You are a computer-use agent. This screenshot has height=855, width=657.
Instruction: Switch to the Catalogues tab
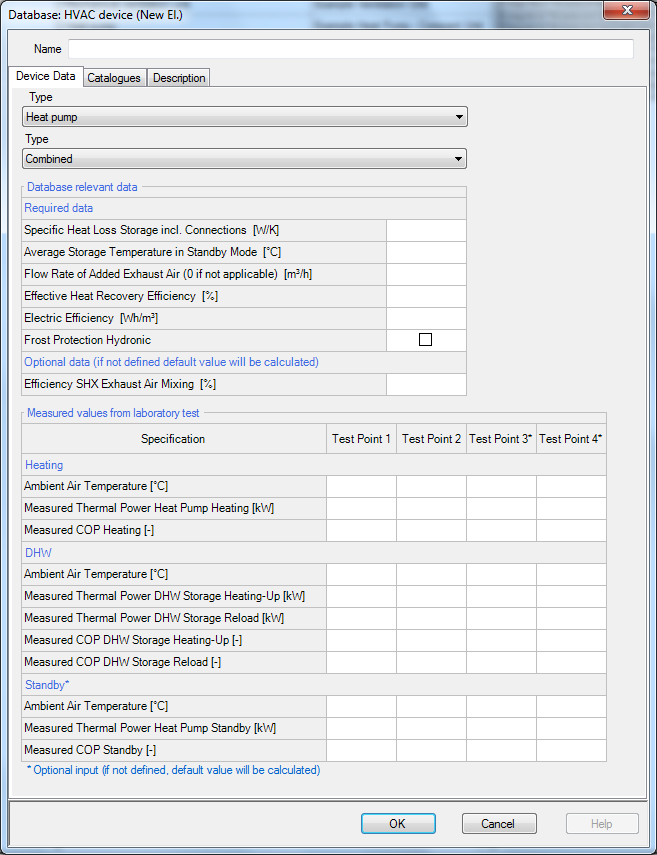[x=114, y=78]
